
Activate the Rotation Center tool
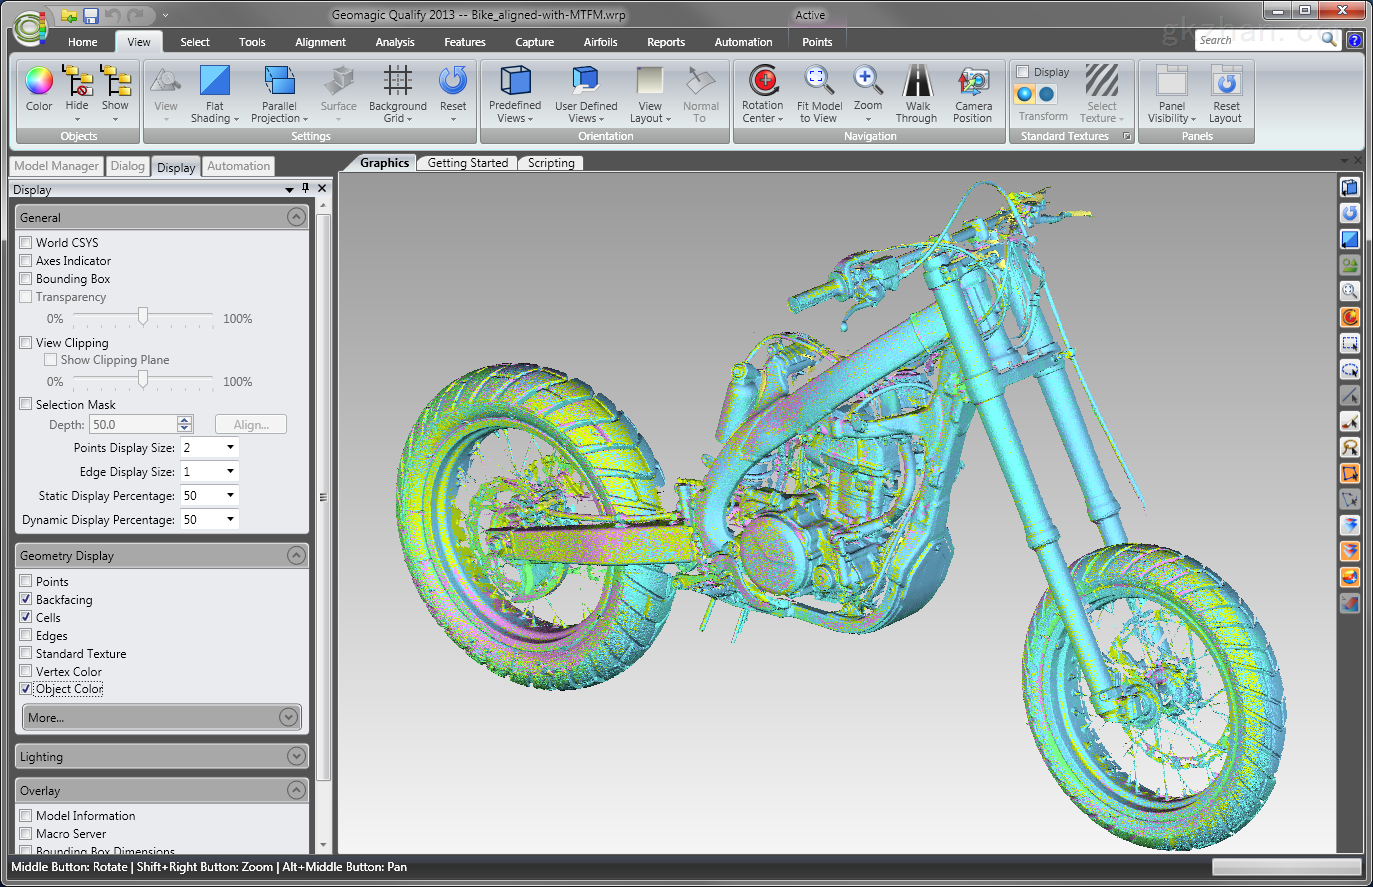click(x=762, y=95)
